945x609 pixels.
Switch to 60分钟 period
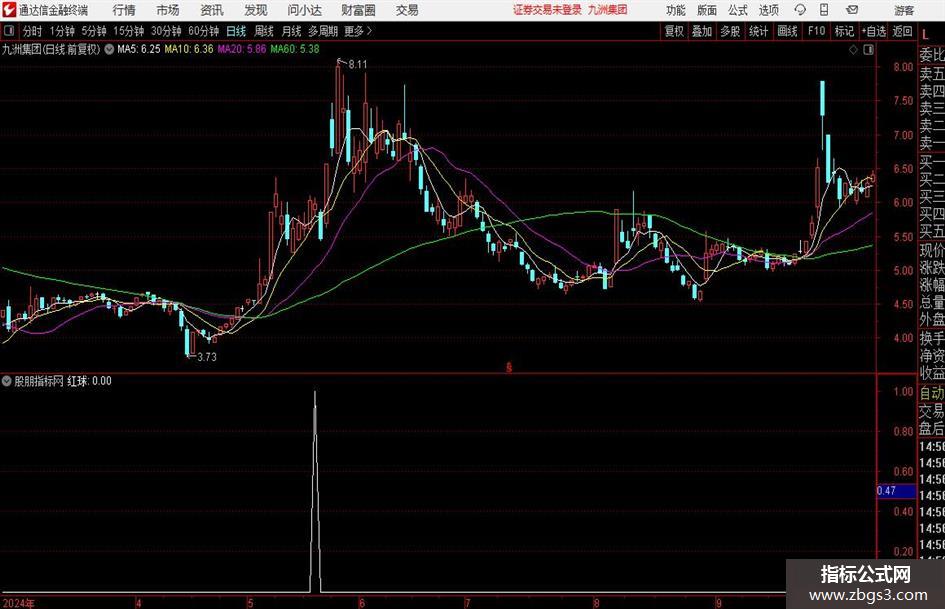point(204,31)
